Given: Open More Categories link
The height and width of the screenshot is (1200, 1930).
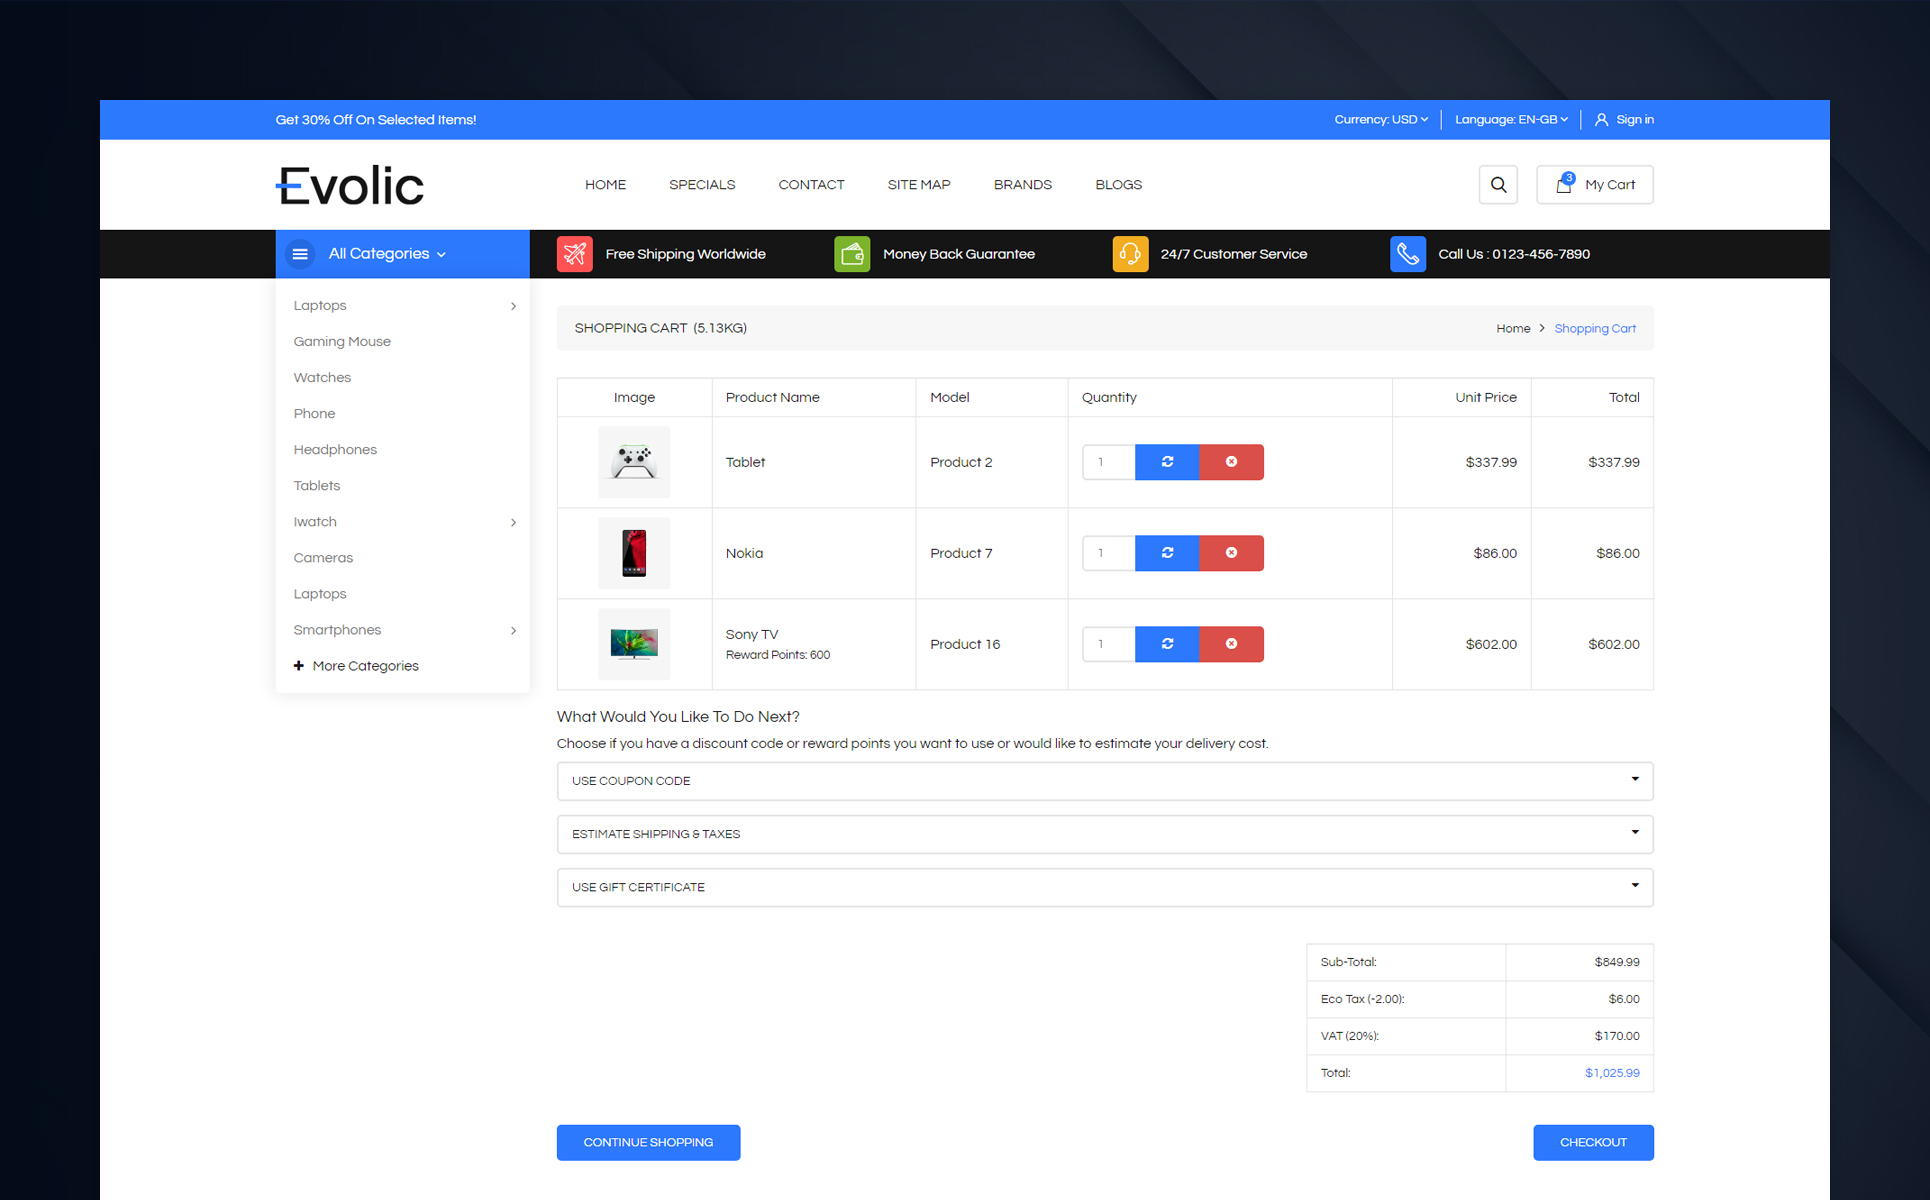Looking at the screenshot, I should click(365, 666).
